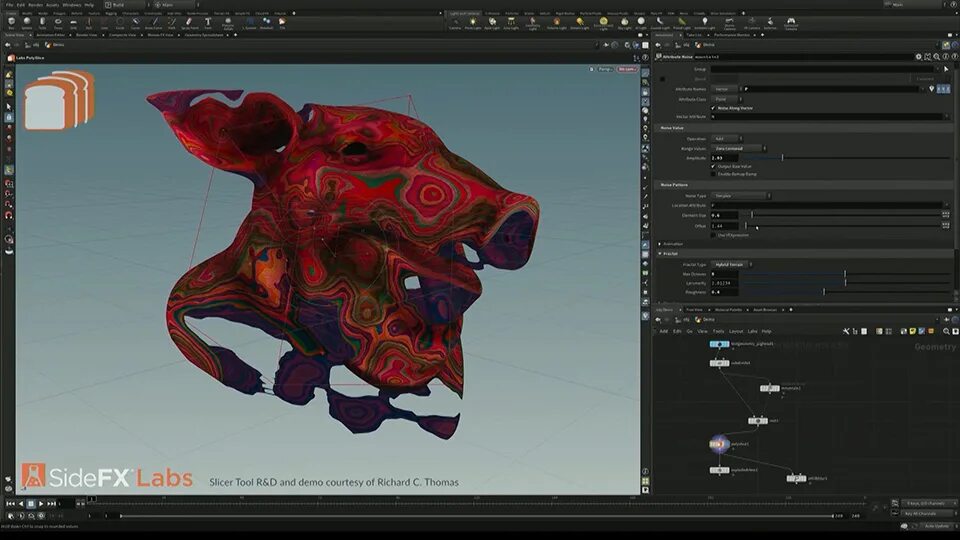This screenshot has width=960, height=540.
Task: Add an Environment Light from shelf
Action: click(x=604, y=23)
